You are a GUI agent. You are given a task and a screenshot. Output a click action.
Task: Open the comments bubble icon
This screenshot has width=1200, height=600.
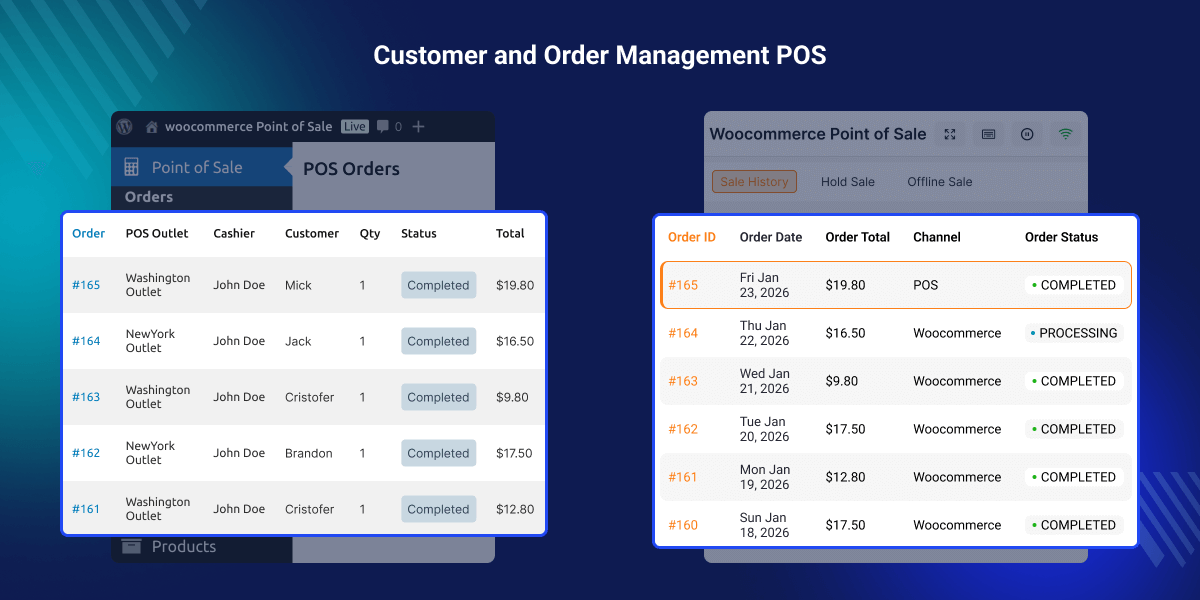point(383,127)
